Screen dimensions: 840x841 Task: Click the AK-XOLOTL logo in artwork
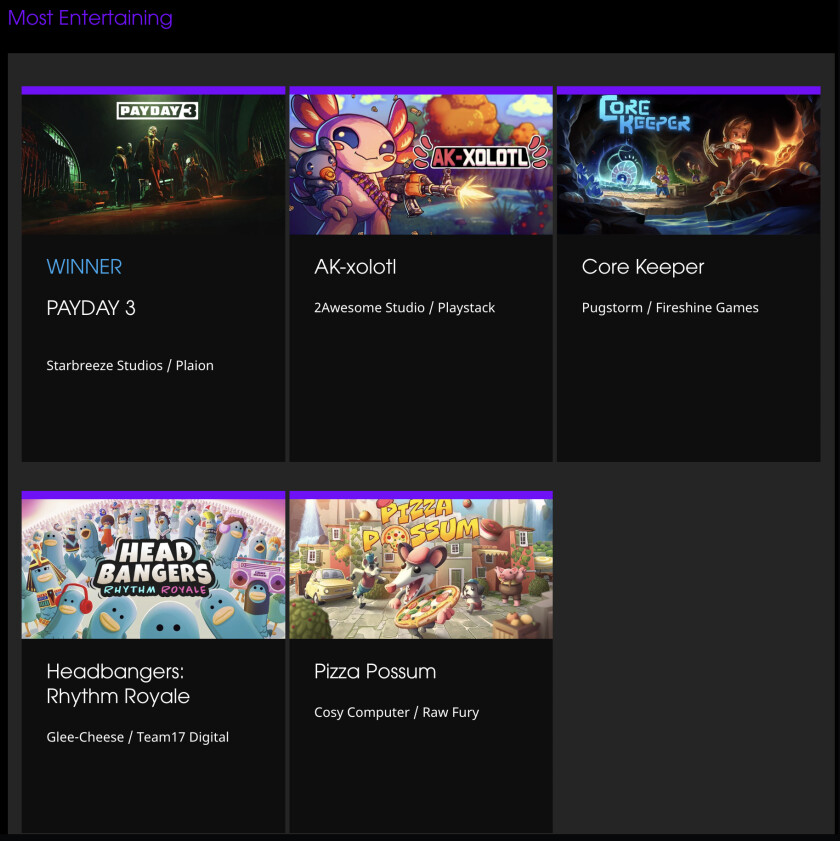[480, 156]
